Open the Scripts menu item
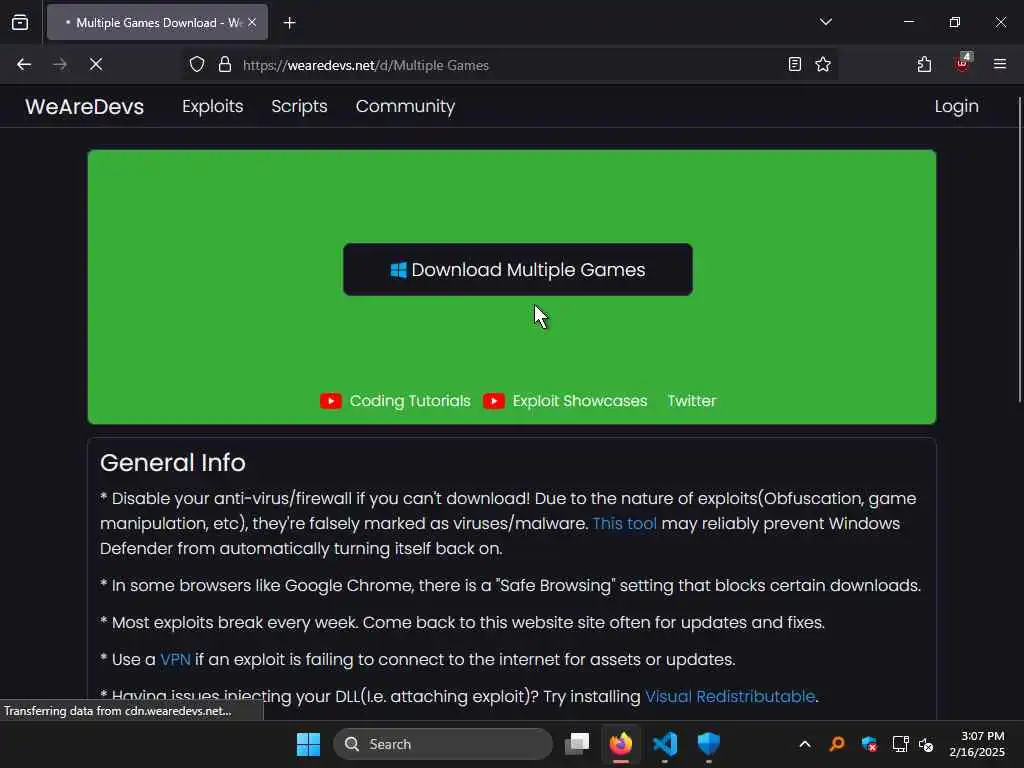The height and width of the screenshot is (768, 1024). click(299, 106)
